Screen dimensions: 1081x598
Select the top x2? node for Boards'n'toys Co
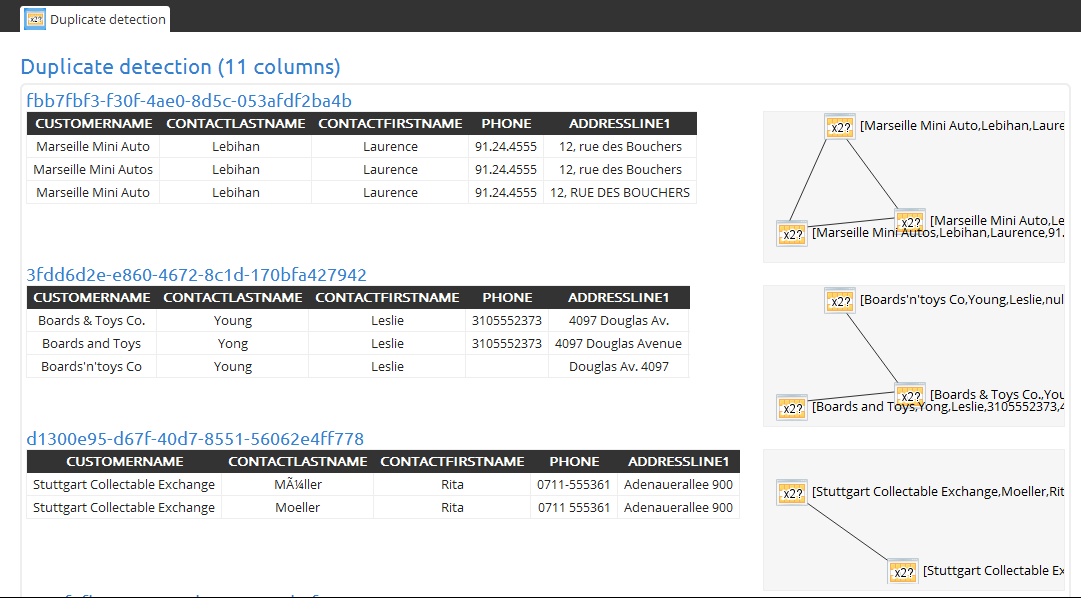click(x=840, y=300)
